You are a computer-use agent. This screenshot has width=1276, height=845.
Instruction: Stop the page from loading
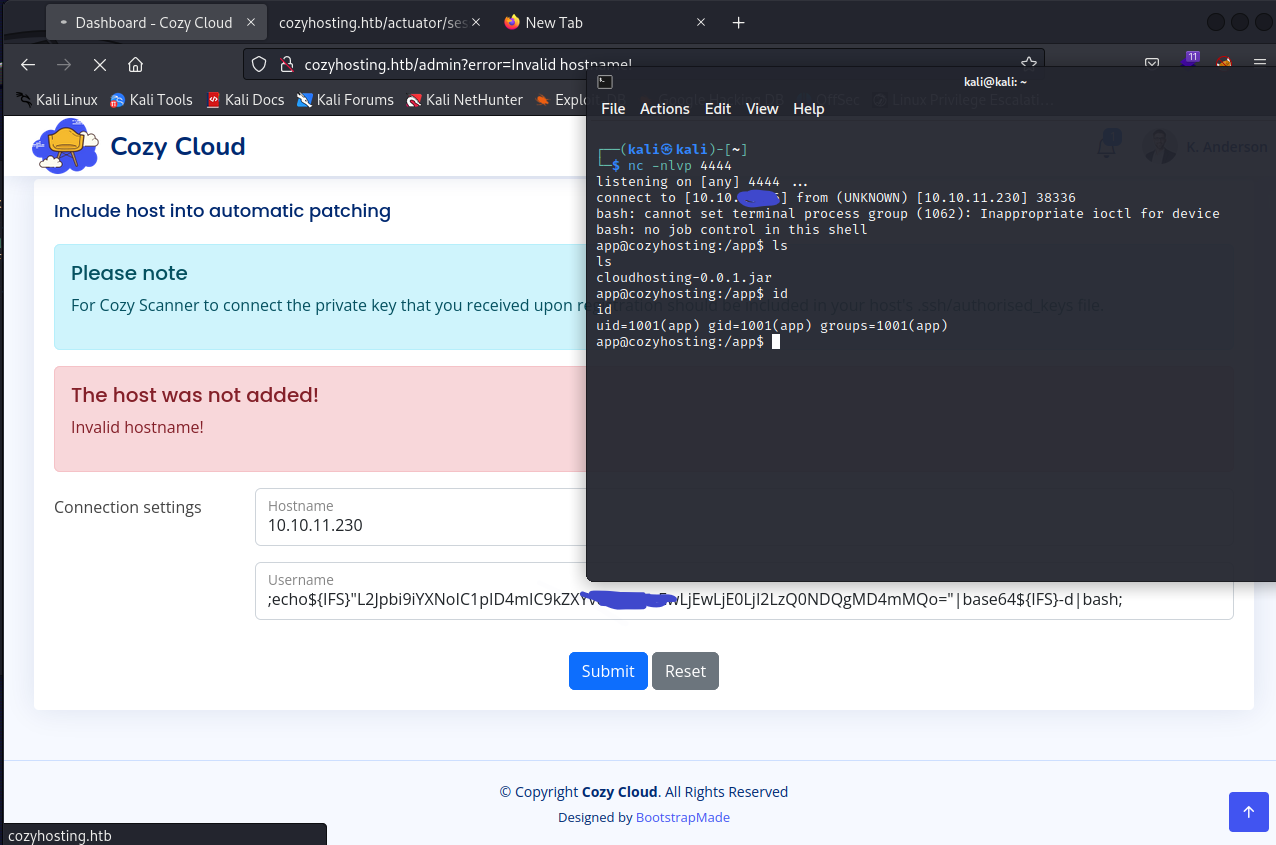tap(99, 64)
